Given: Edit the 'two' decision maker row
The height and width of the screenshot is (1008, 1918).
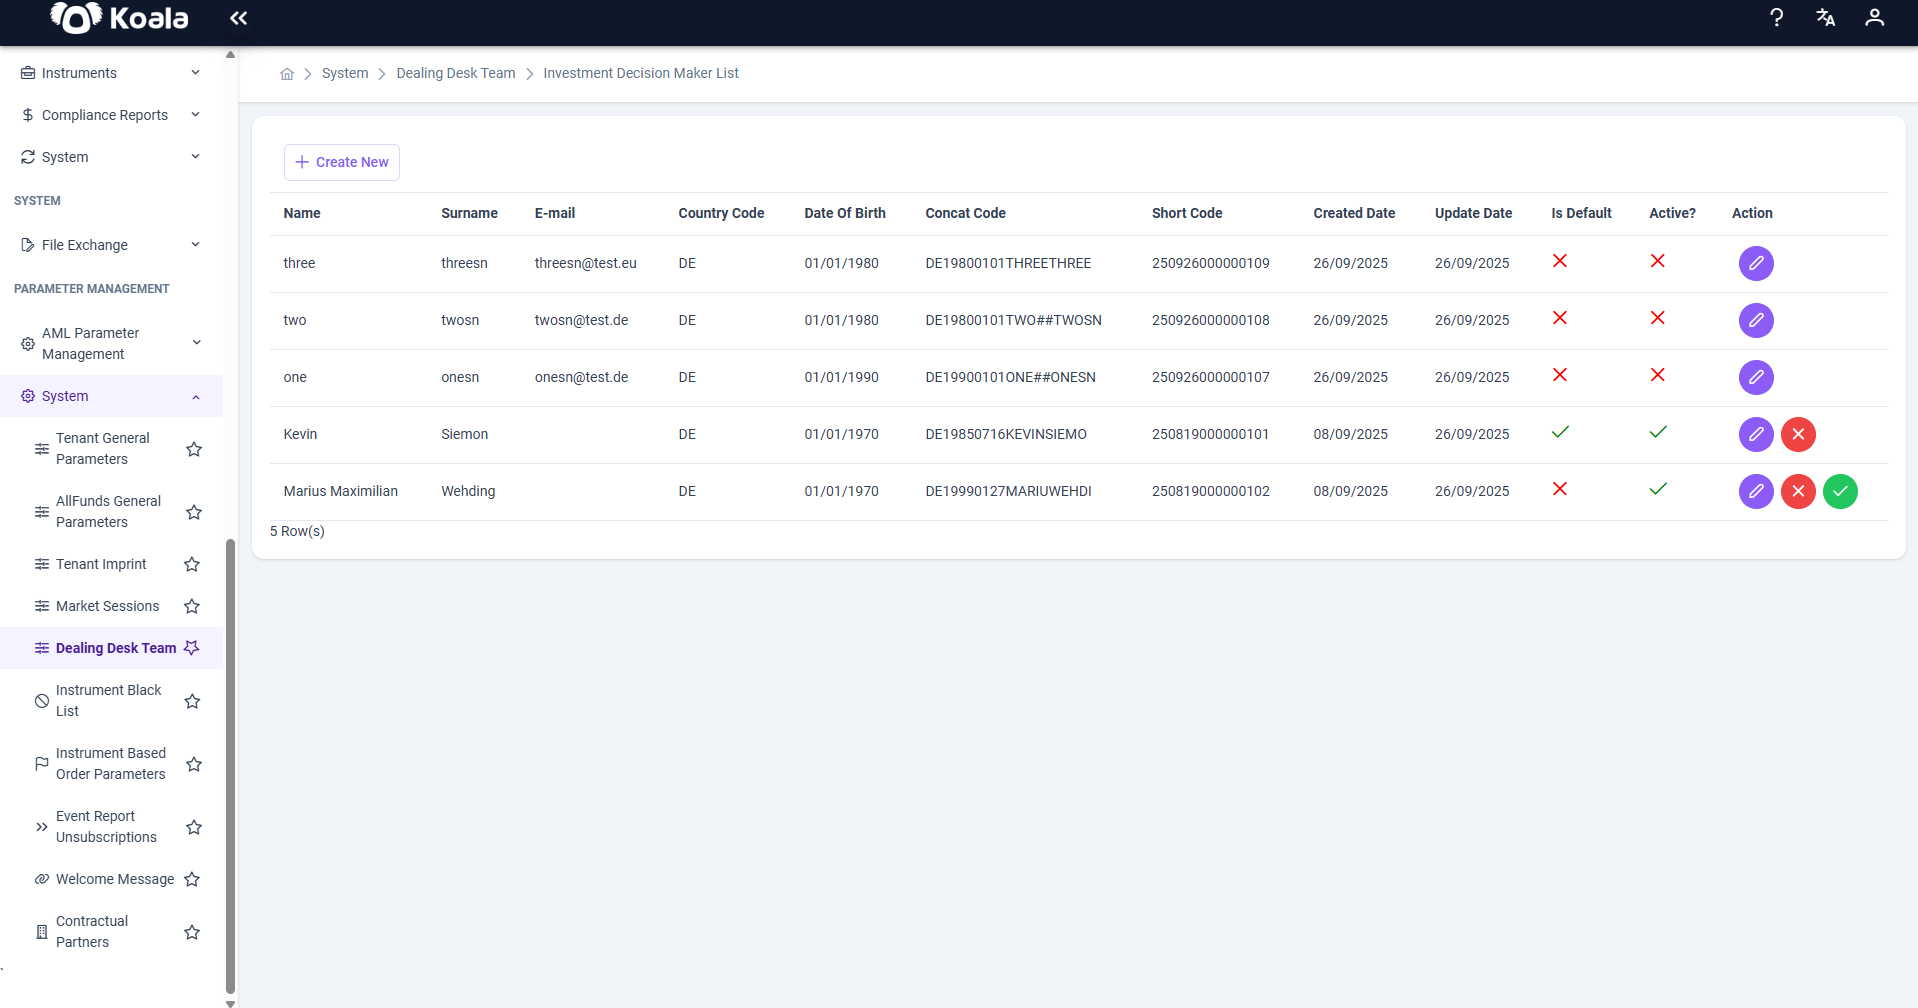Looking at the screenshot, I should tap(1756, 321).
